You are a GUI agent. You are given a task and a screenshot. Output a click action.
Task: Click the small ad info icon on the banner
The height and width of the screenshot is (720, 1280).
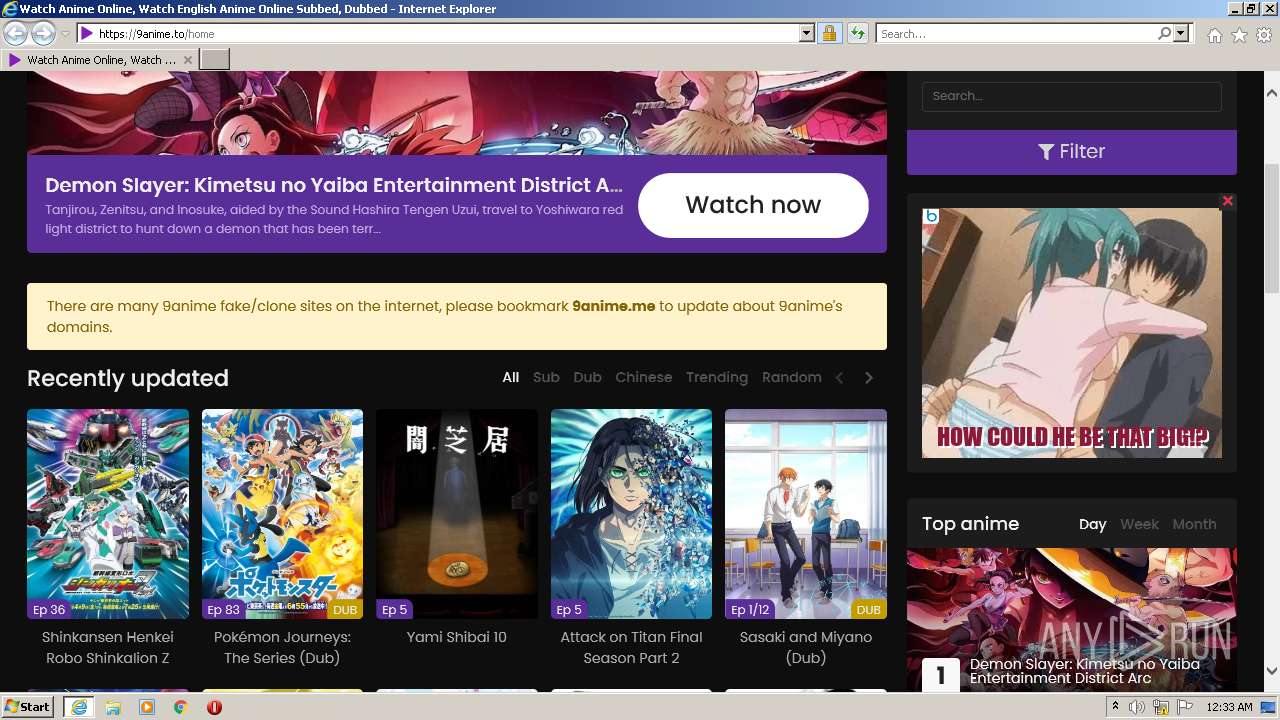[931, 215]
